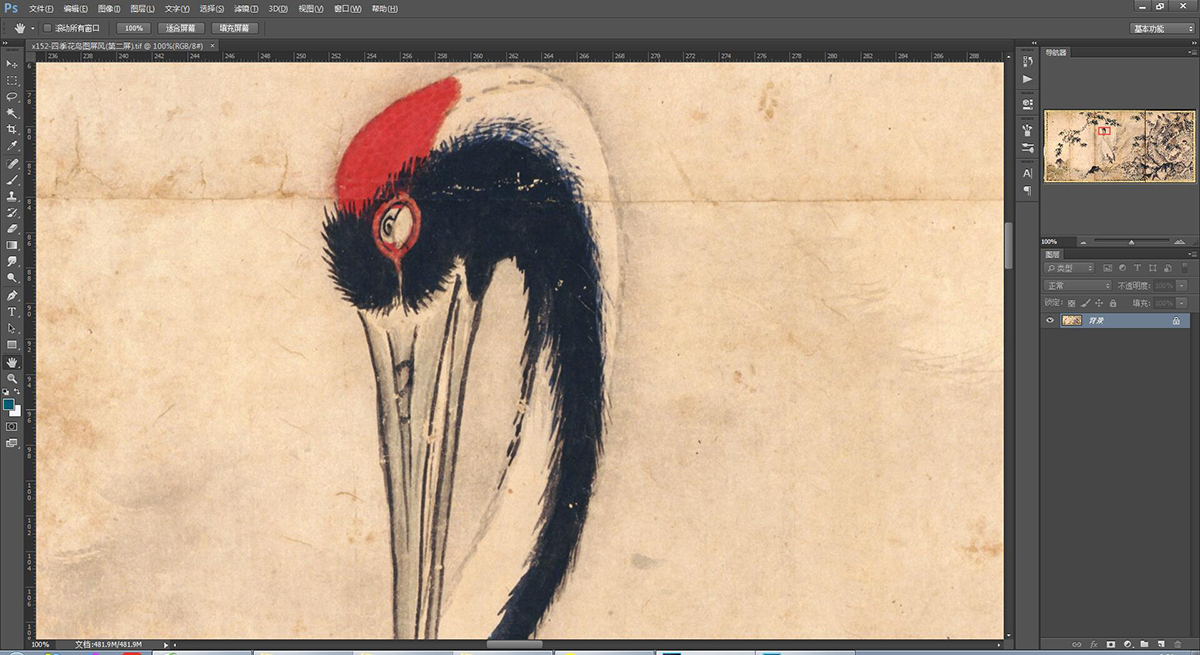The image size is (1200, 655).
Task: Toggle smart object layer filter
Action: (1167, 268)
